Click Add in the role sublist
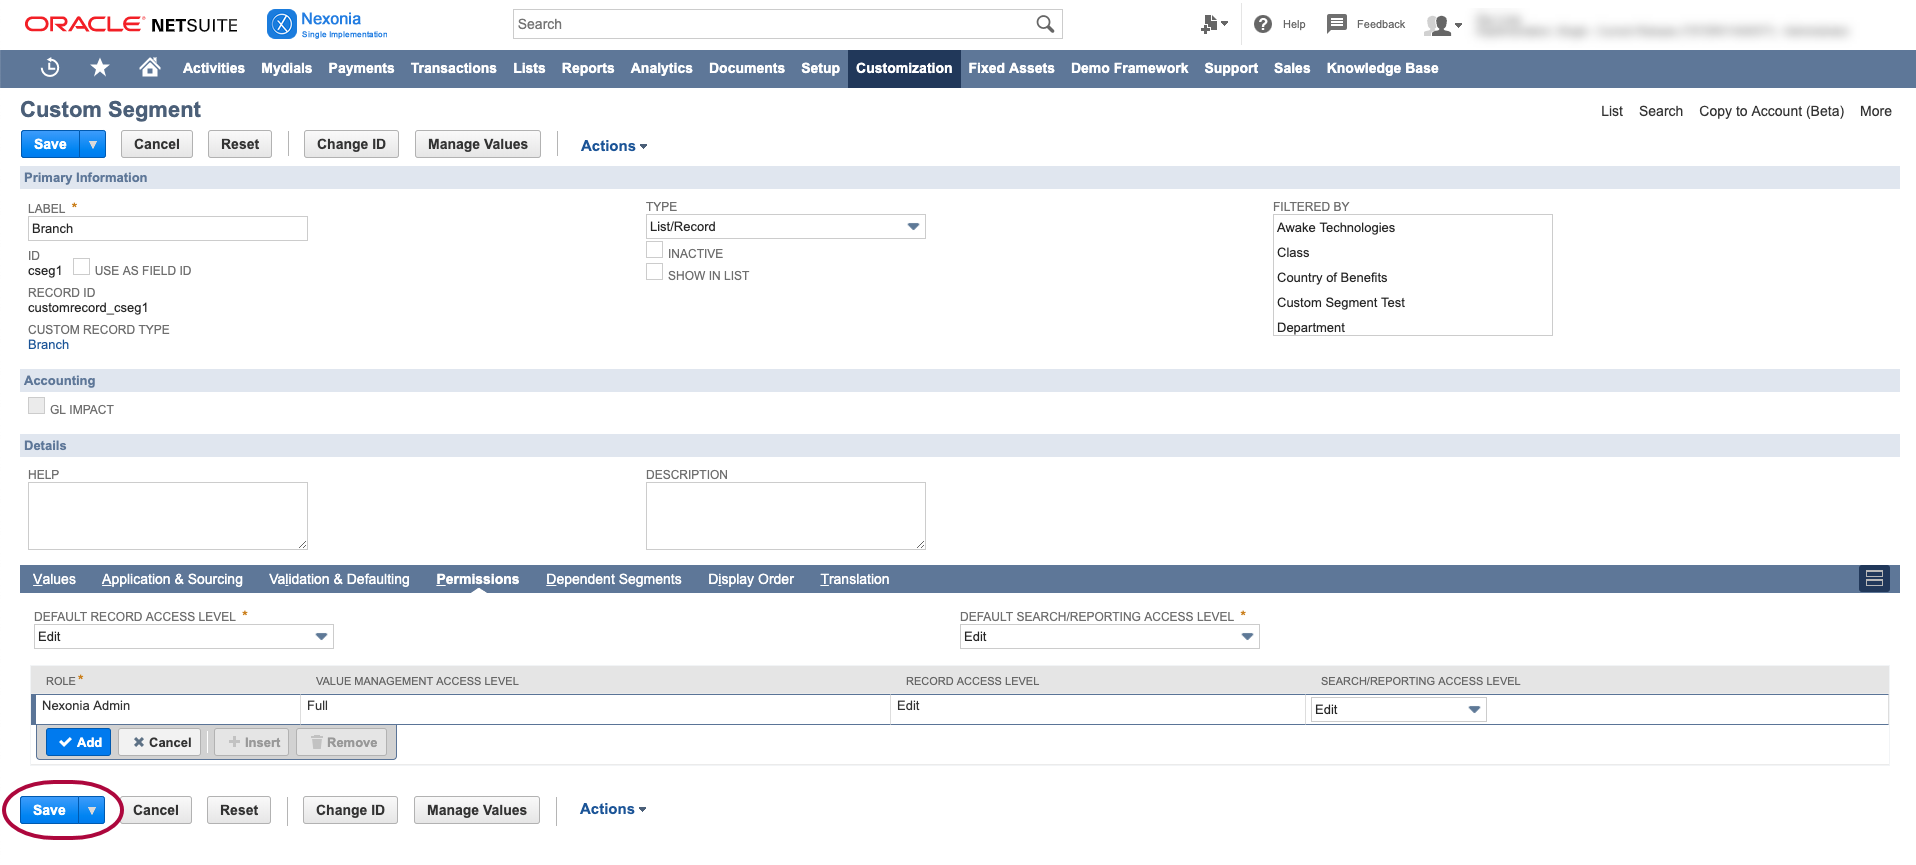The image size is (1916, 865). tap(79, 742)
